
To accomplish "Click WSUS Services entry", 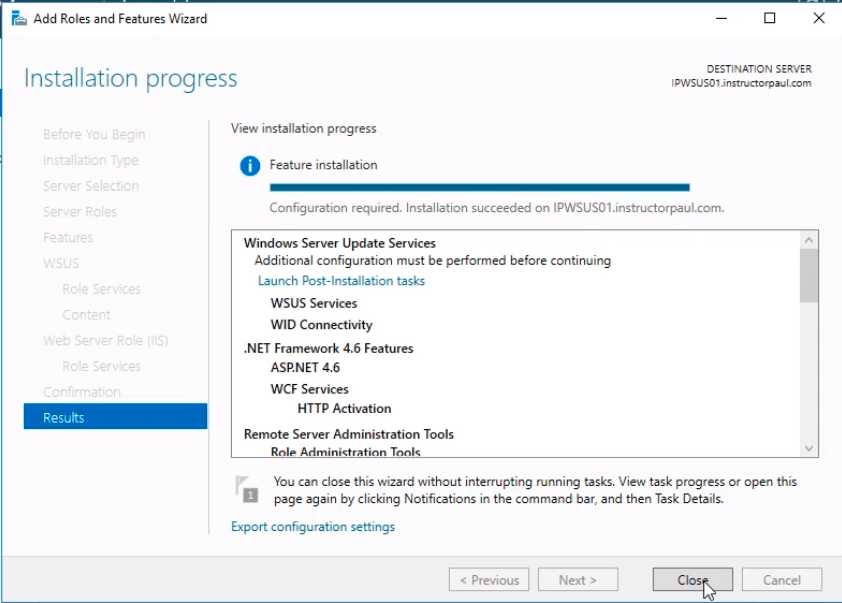I will (x=314, y=303).
